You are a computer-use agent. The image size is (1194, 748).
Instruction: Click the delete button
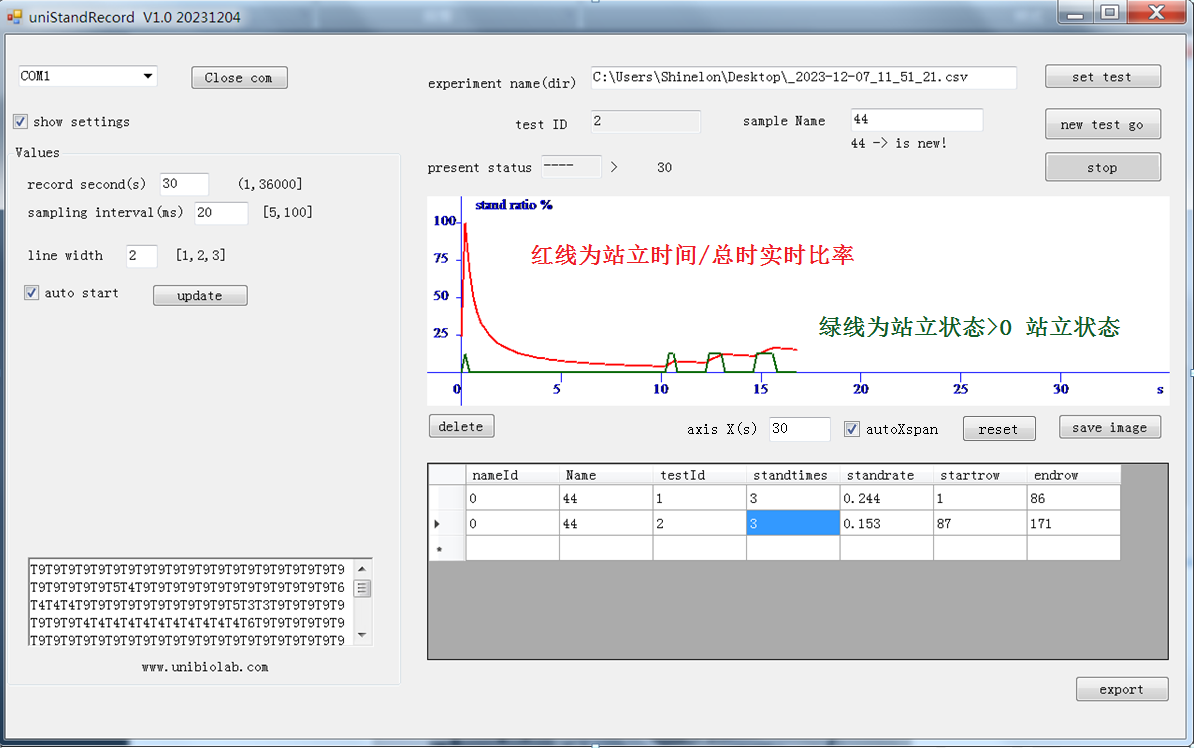click(x=461, y=427)
